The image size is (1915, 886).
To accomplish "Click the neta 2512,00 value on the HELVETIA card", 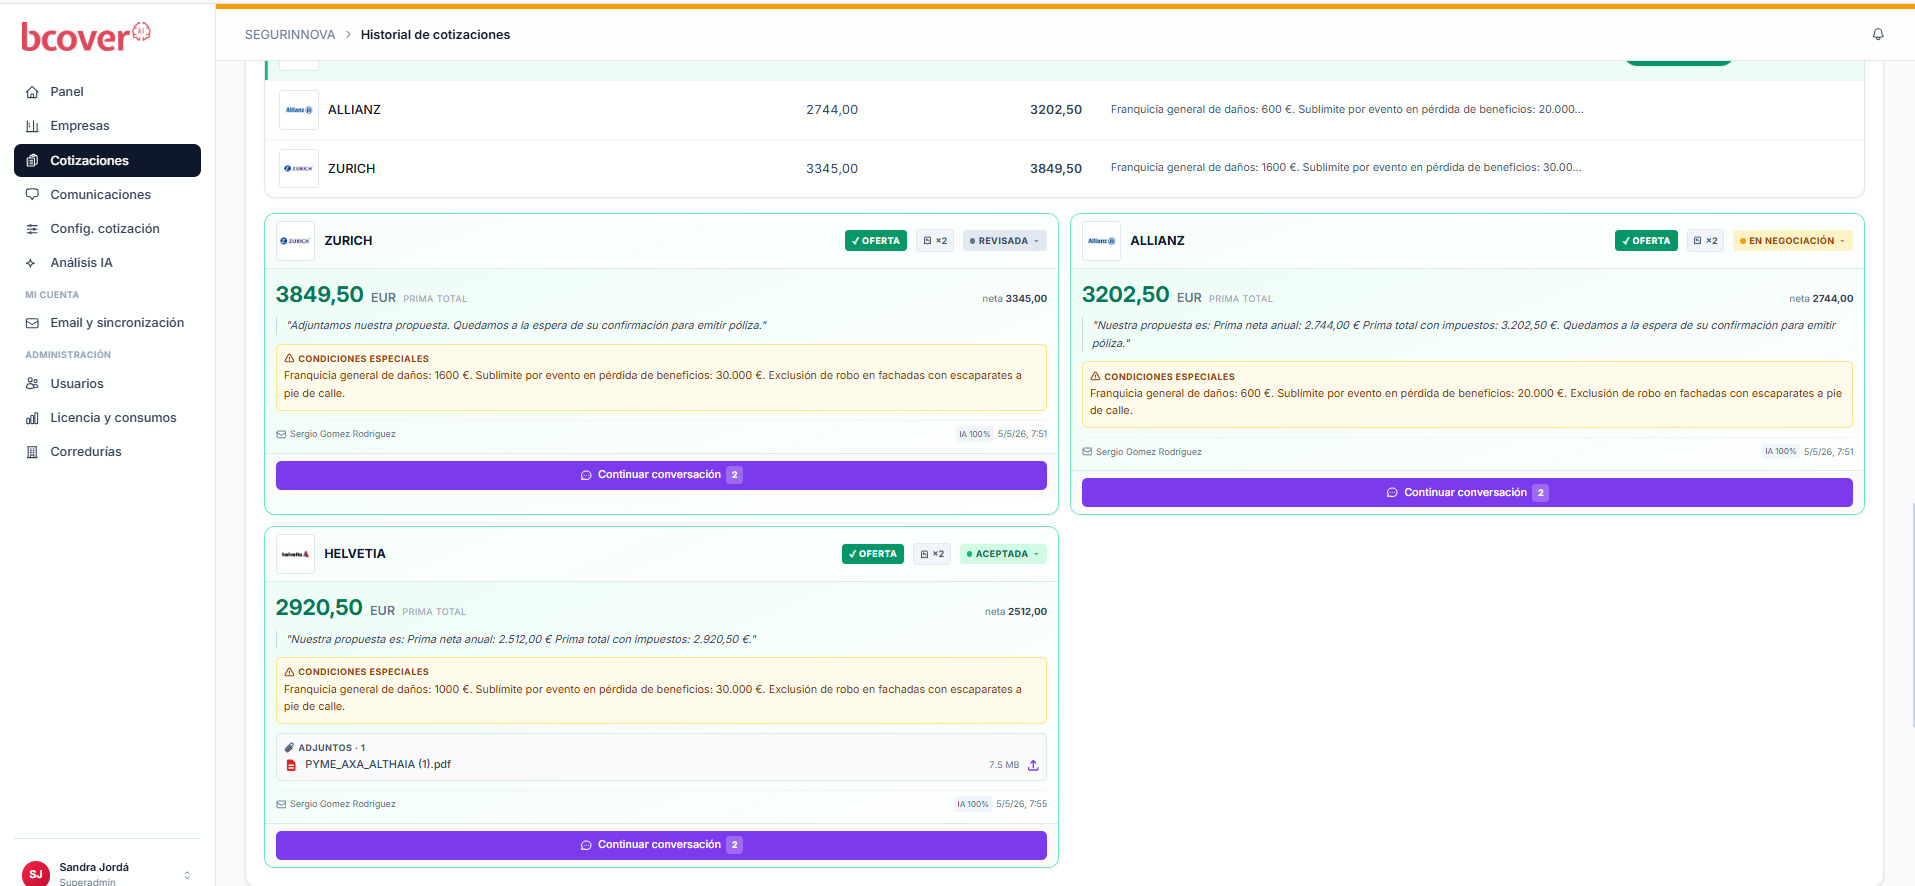I will click(x=1016, y=612).
